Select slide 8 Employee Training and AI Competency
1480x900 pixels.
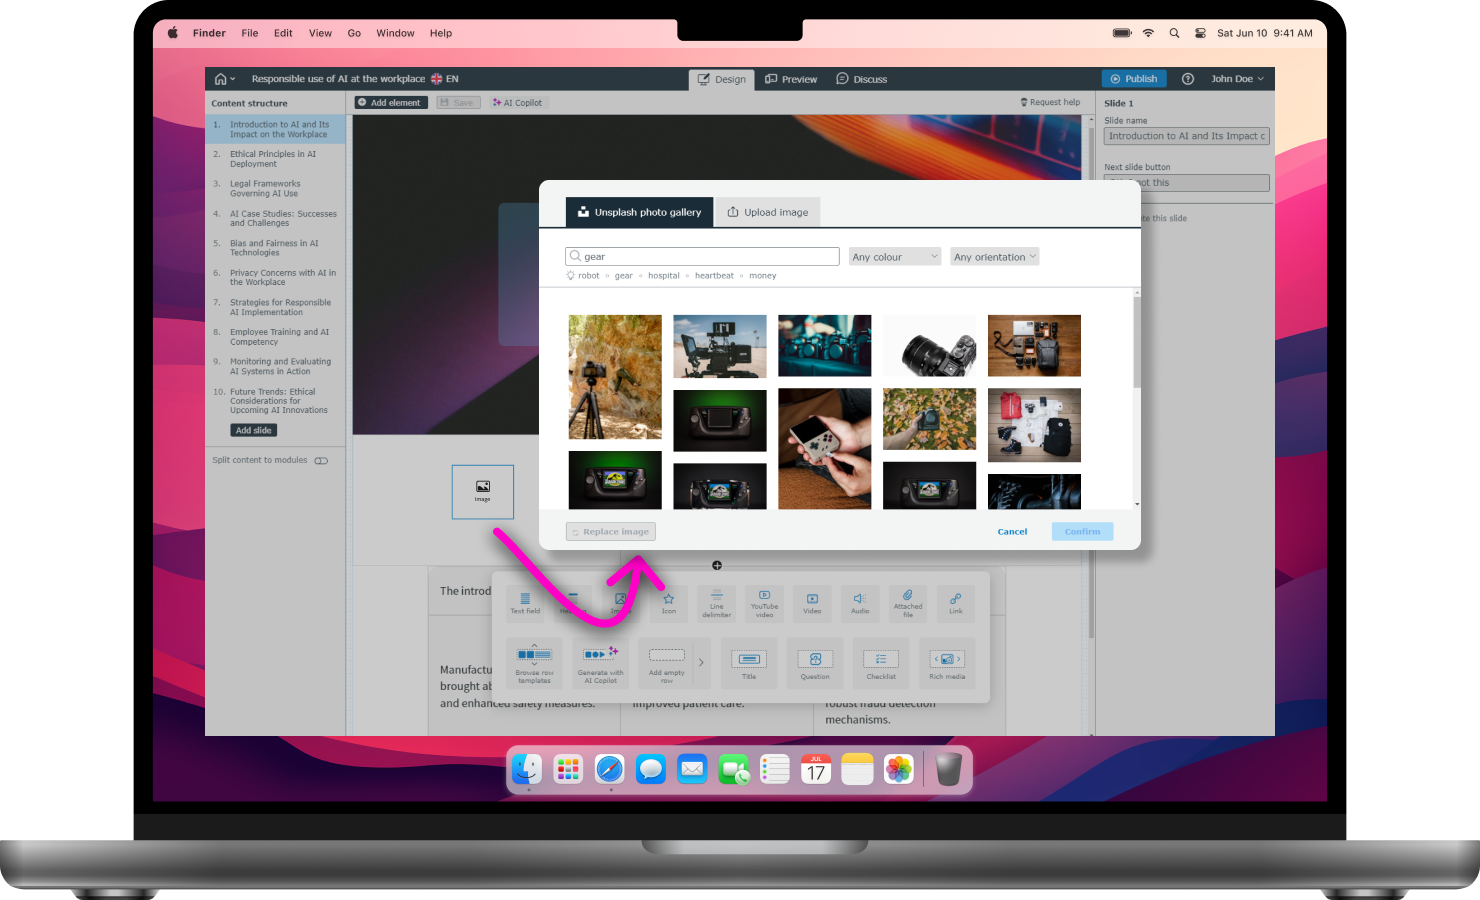coord(276,337)
